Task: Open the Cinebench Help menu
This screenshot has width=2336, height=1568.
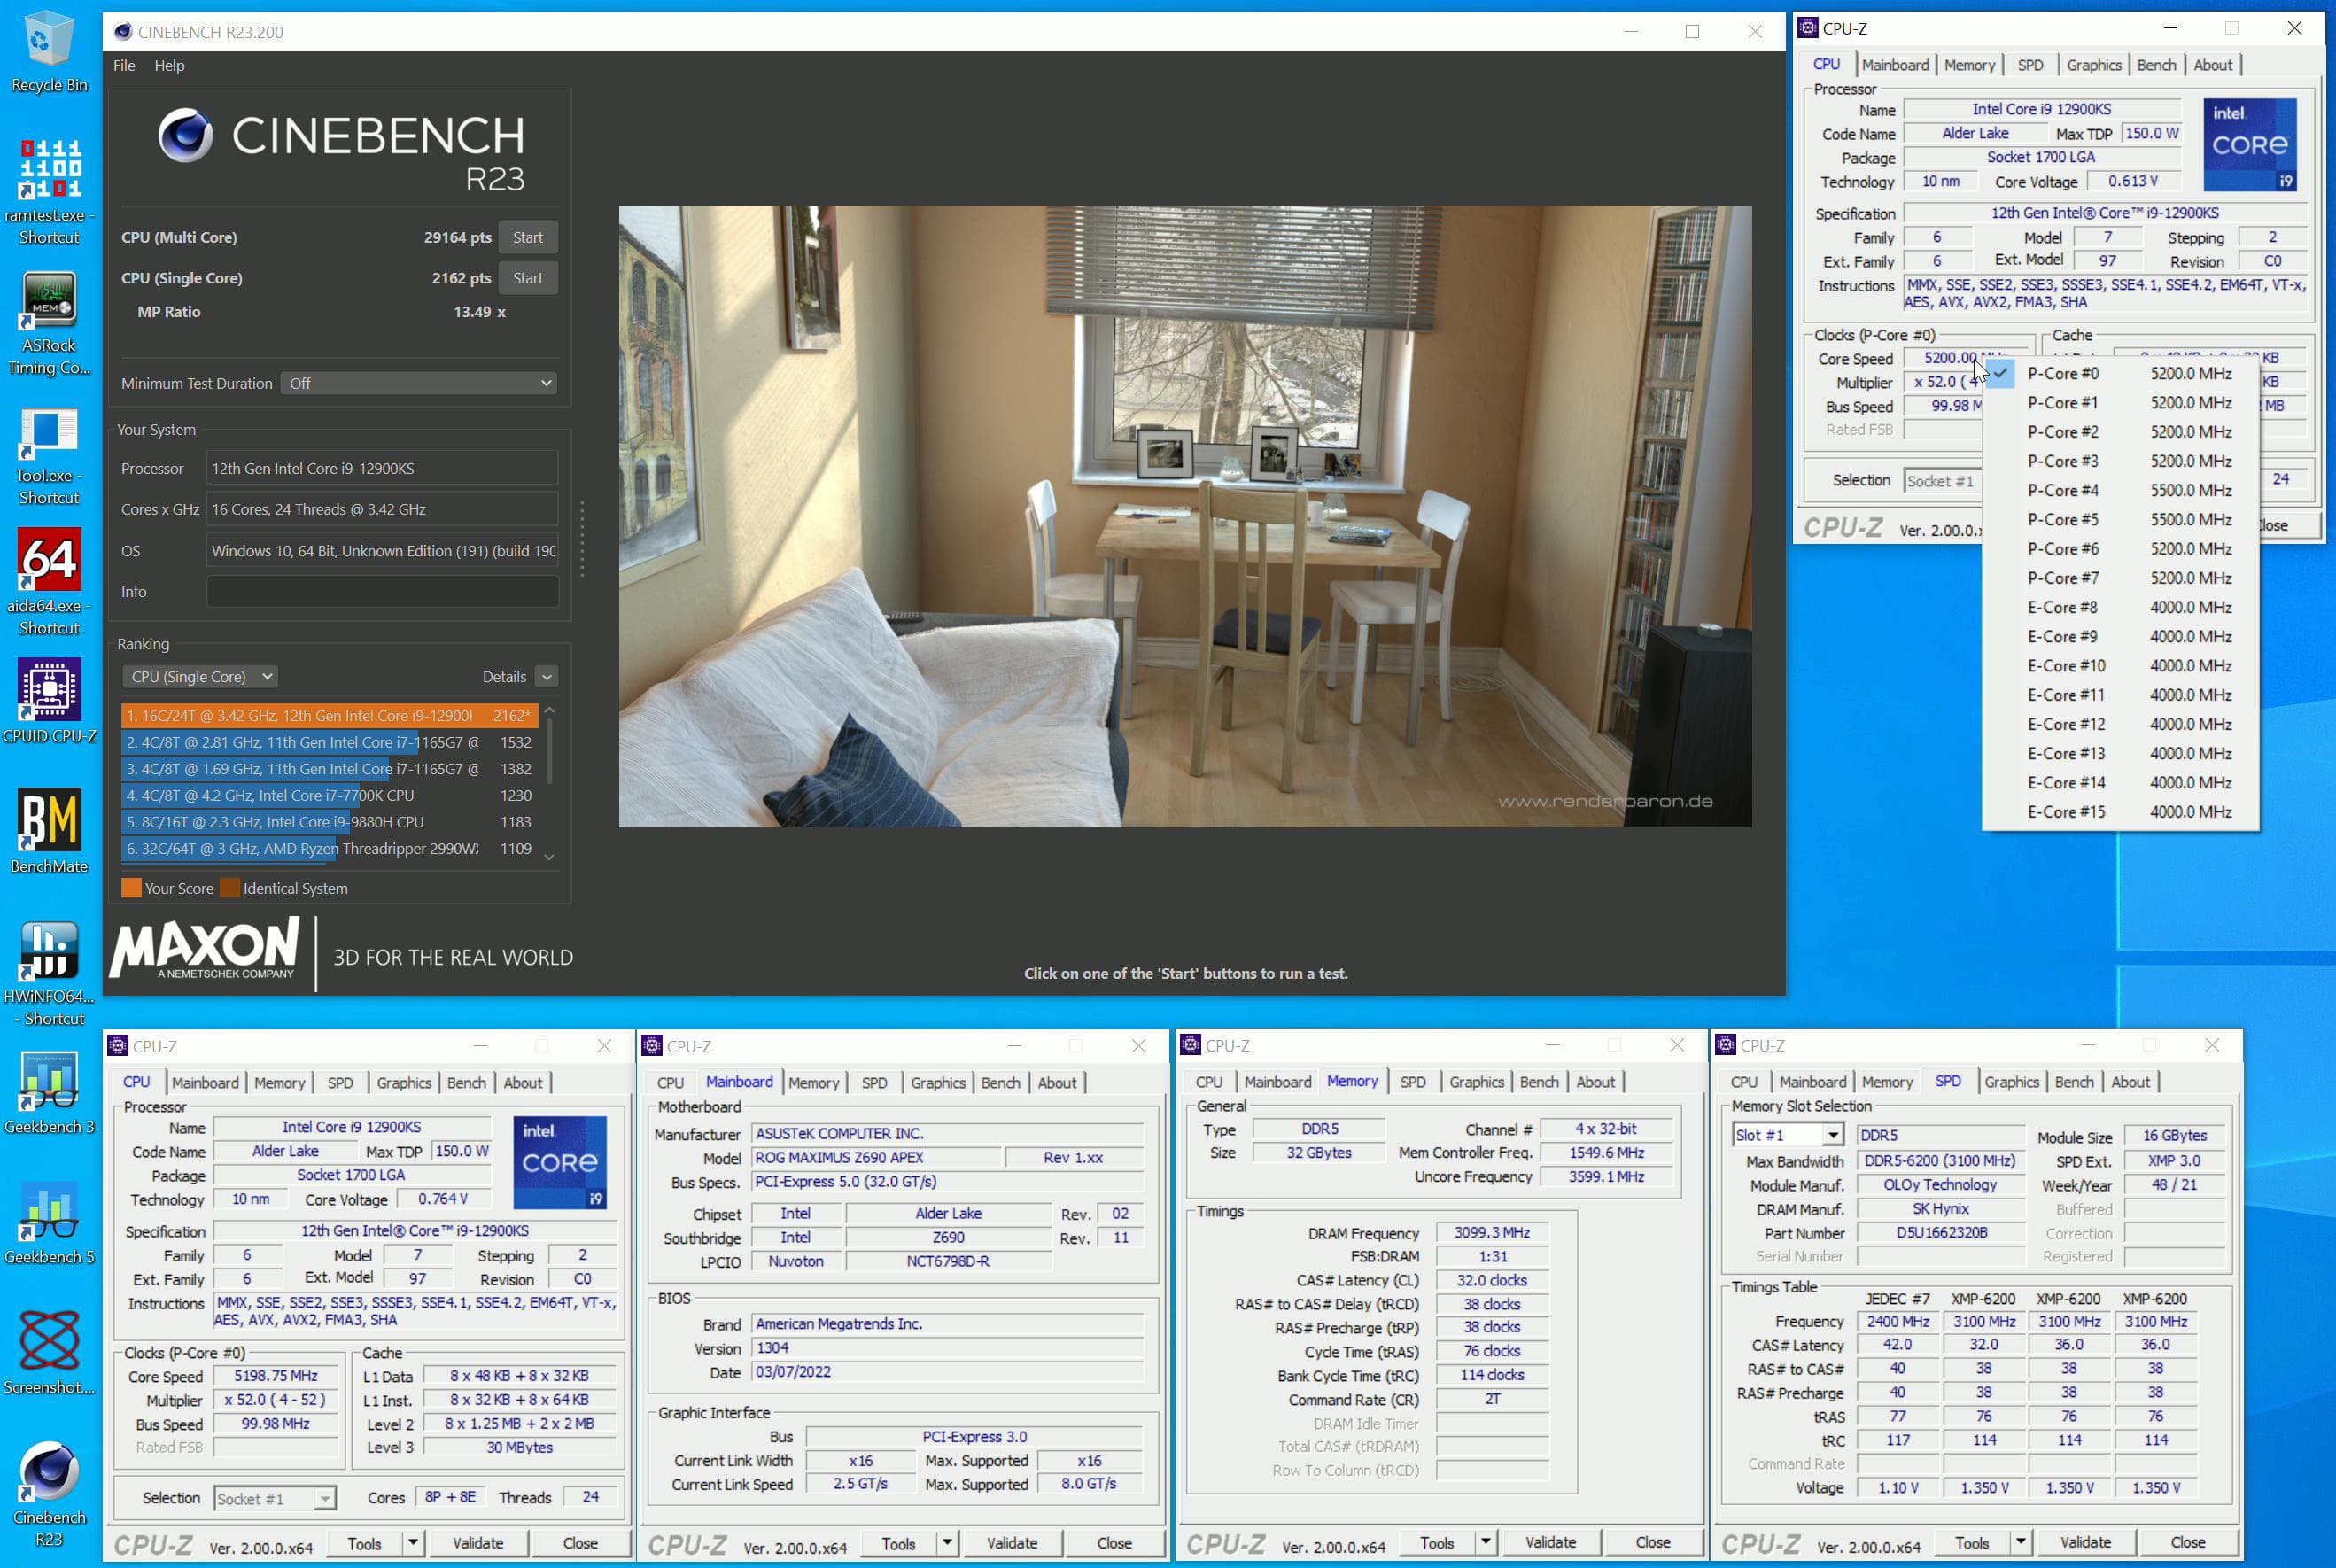Action: (x=169, y=65)
